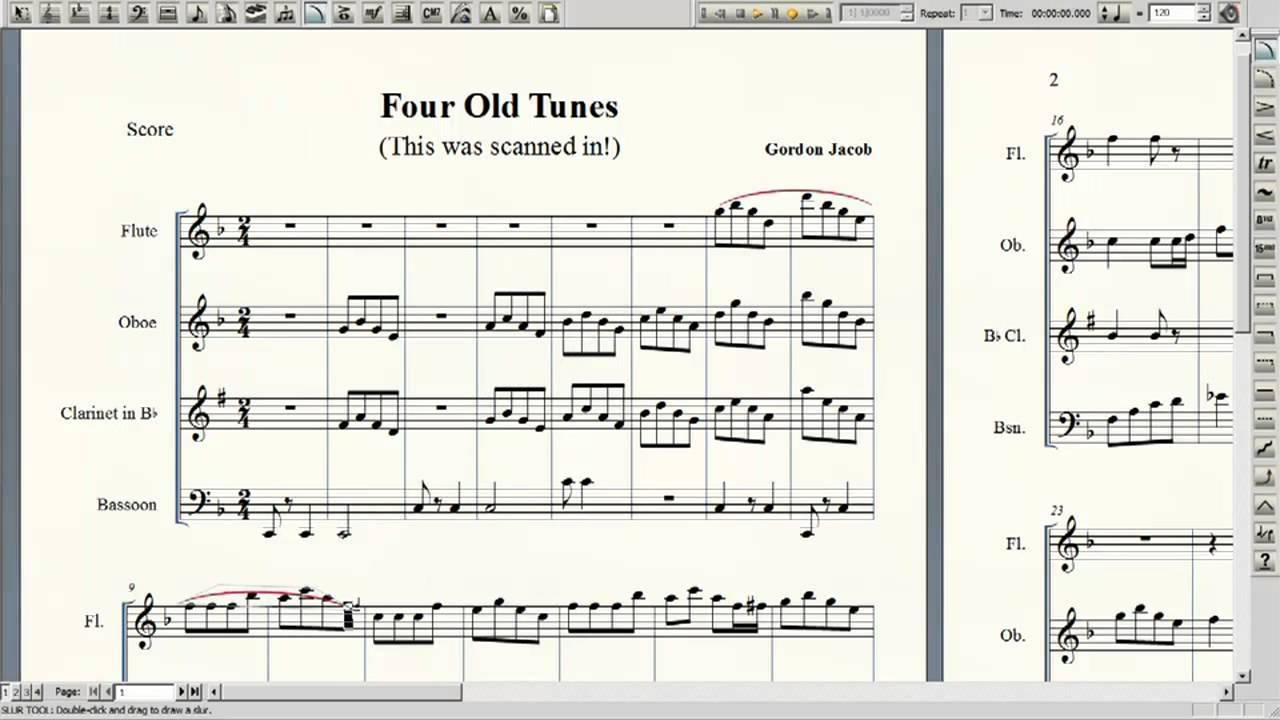Select the Text (A) tool

[x=490, y=13]
